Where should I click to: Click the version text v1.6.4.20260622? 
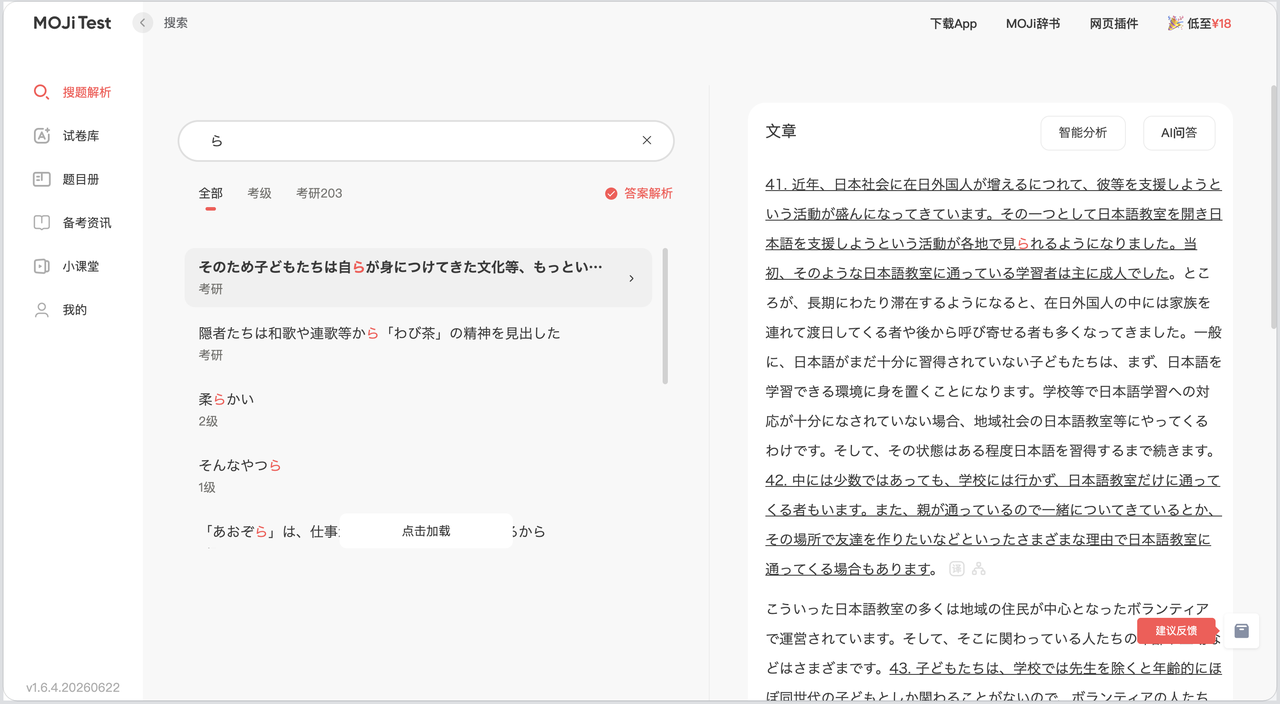coord(73,688)
